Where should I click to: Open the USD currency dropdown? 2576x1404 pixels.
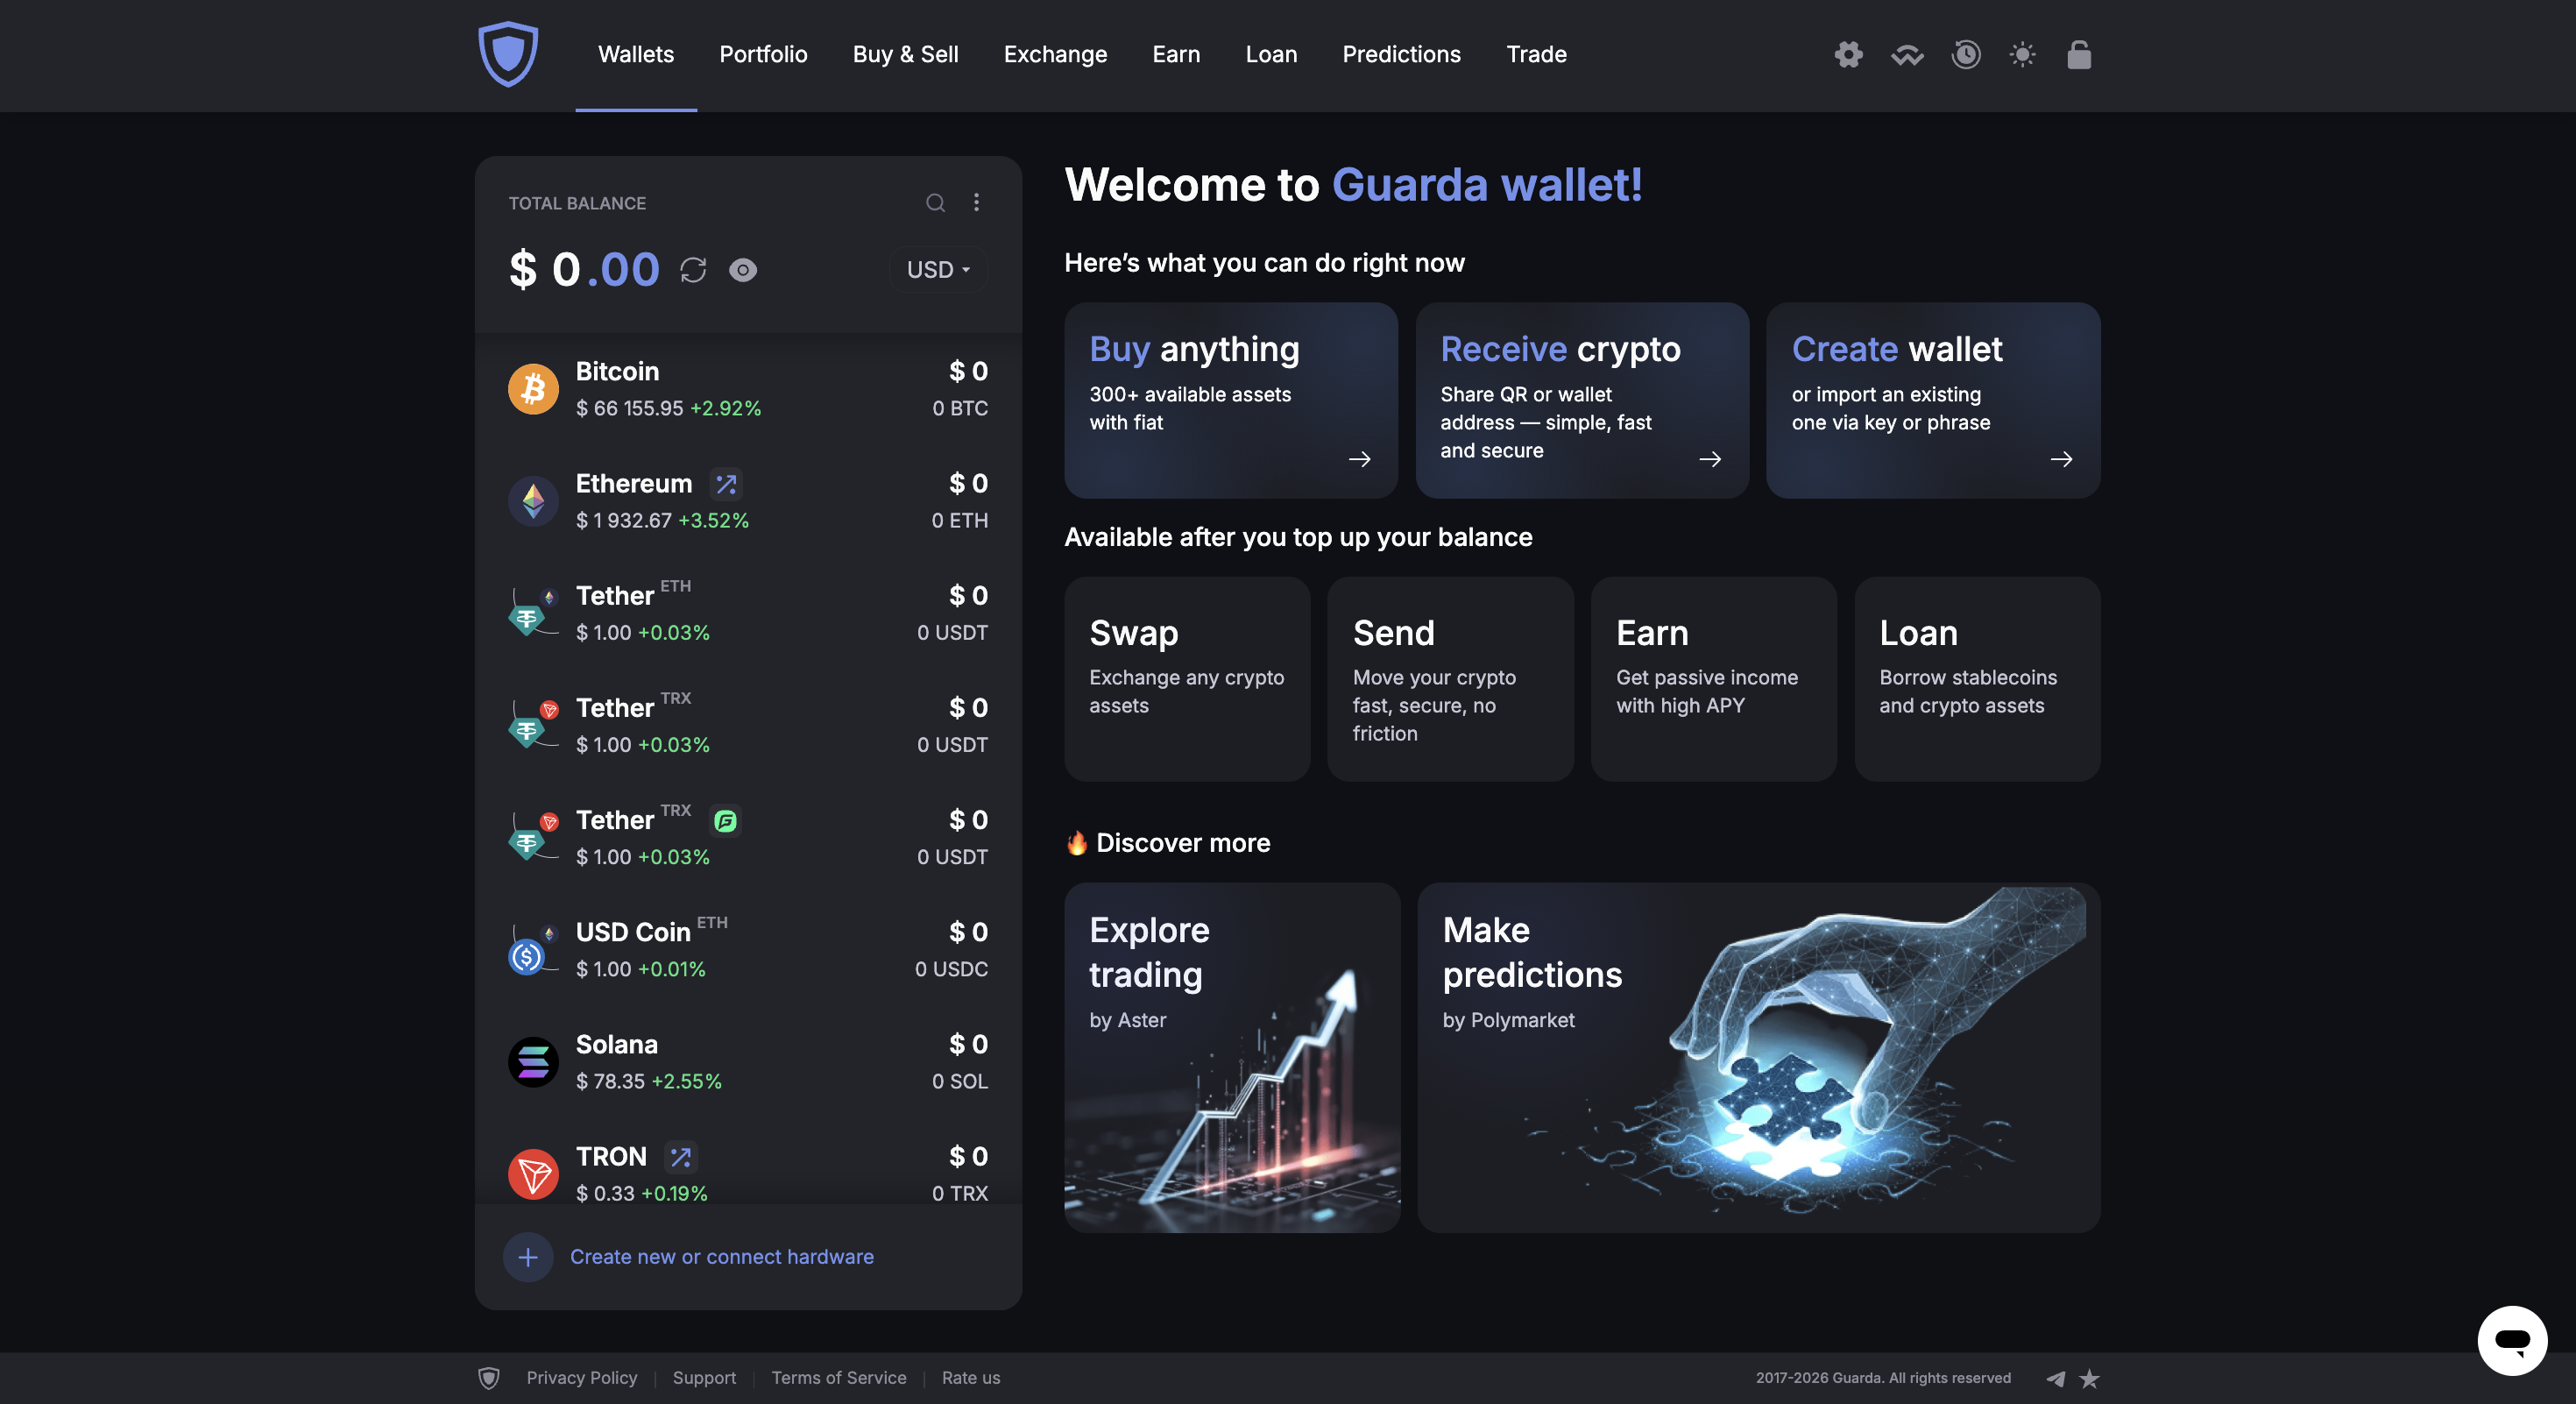click(938, 270)
